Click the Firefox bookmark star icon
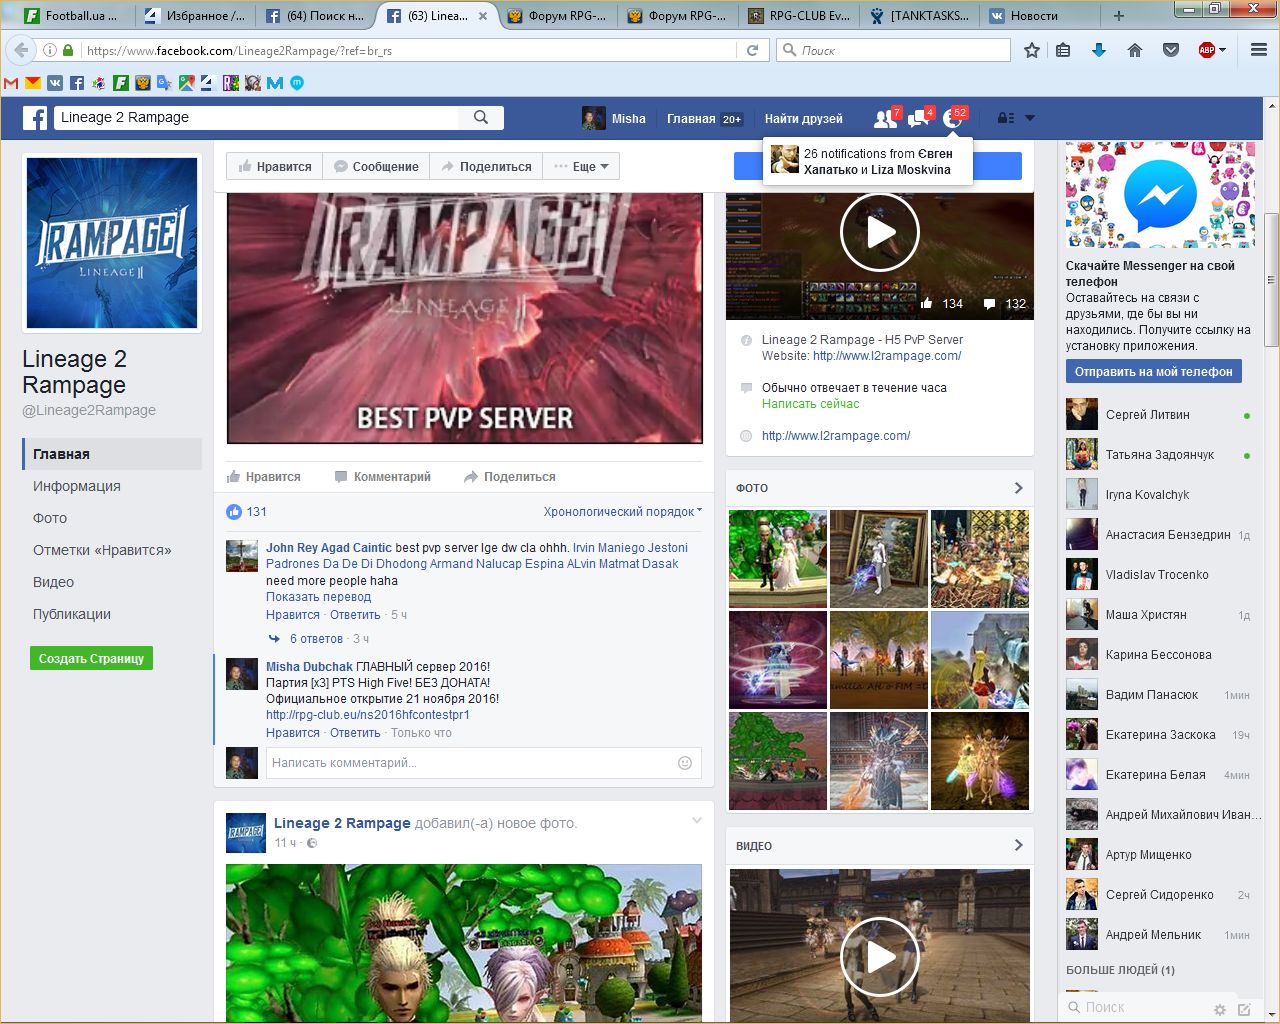Viewport: 1280px width, 1024px height. click(1032, 50)
